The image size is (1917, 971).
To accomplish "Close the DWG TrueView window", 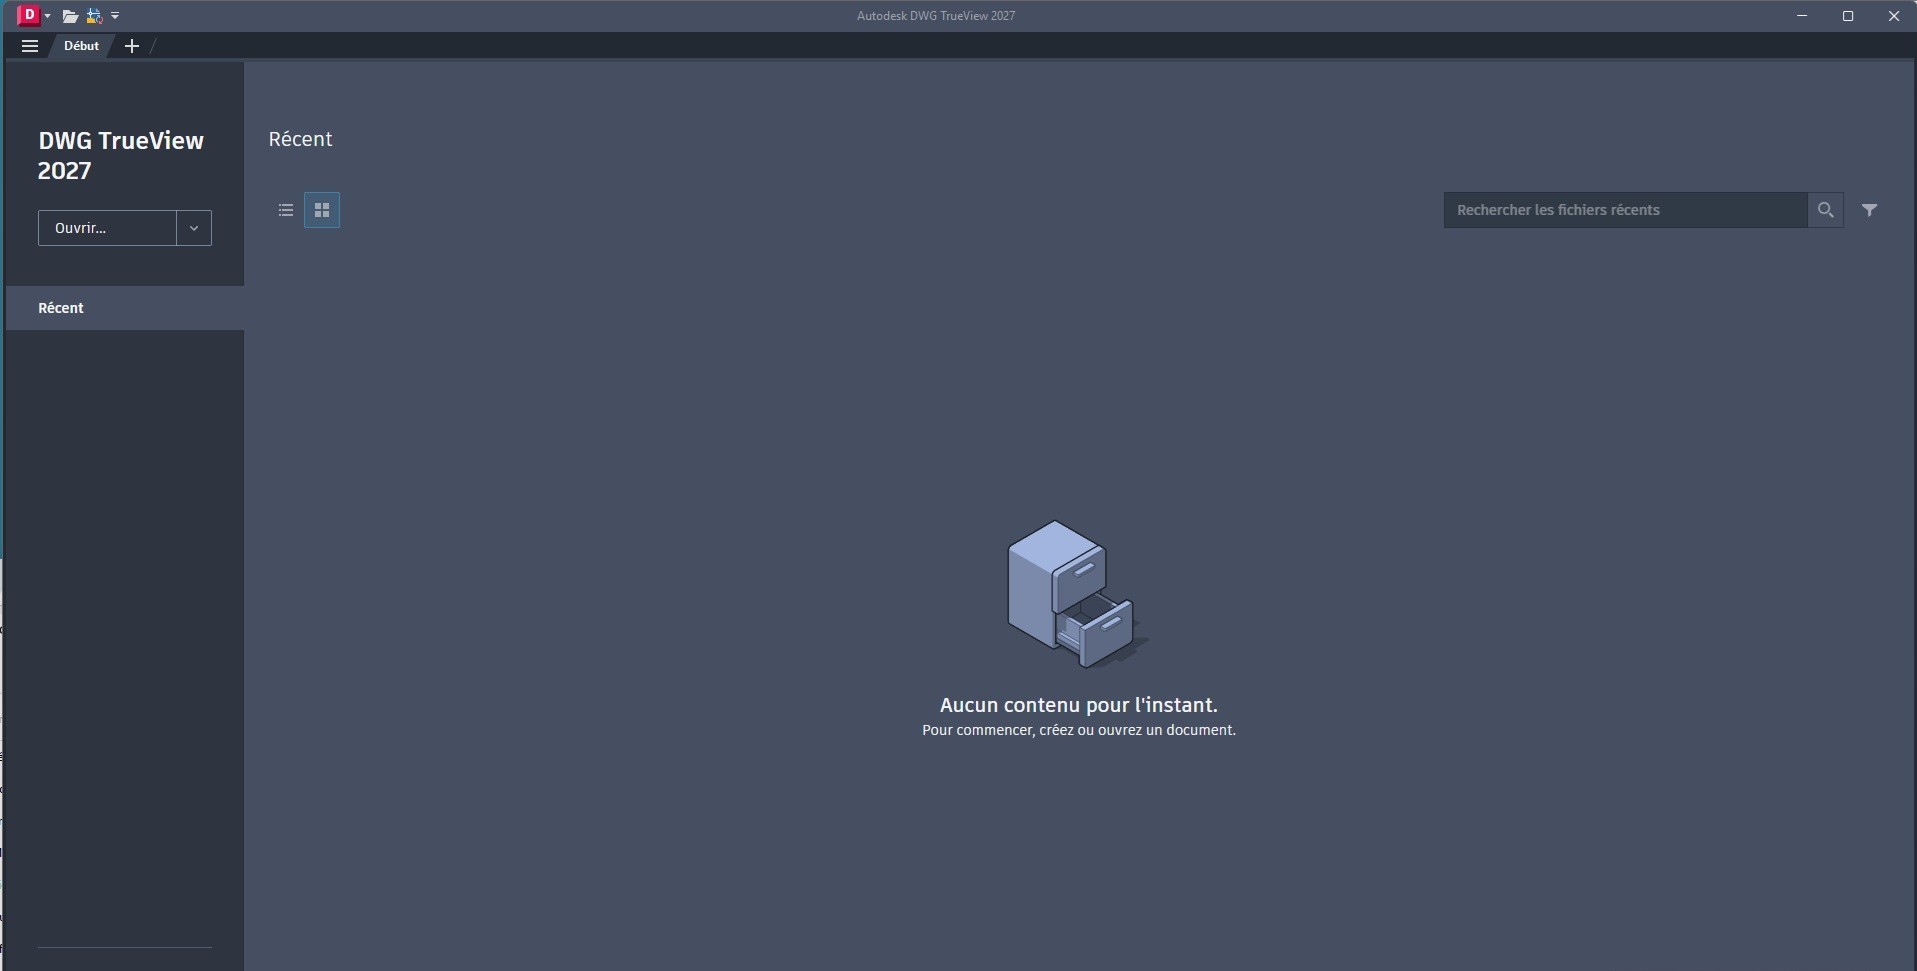I will tap(1893, 16).
